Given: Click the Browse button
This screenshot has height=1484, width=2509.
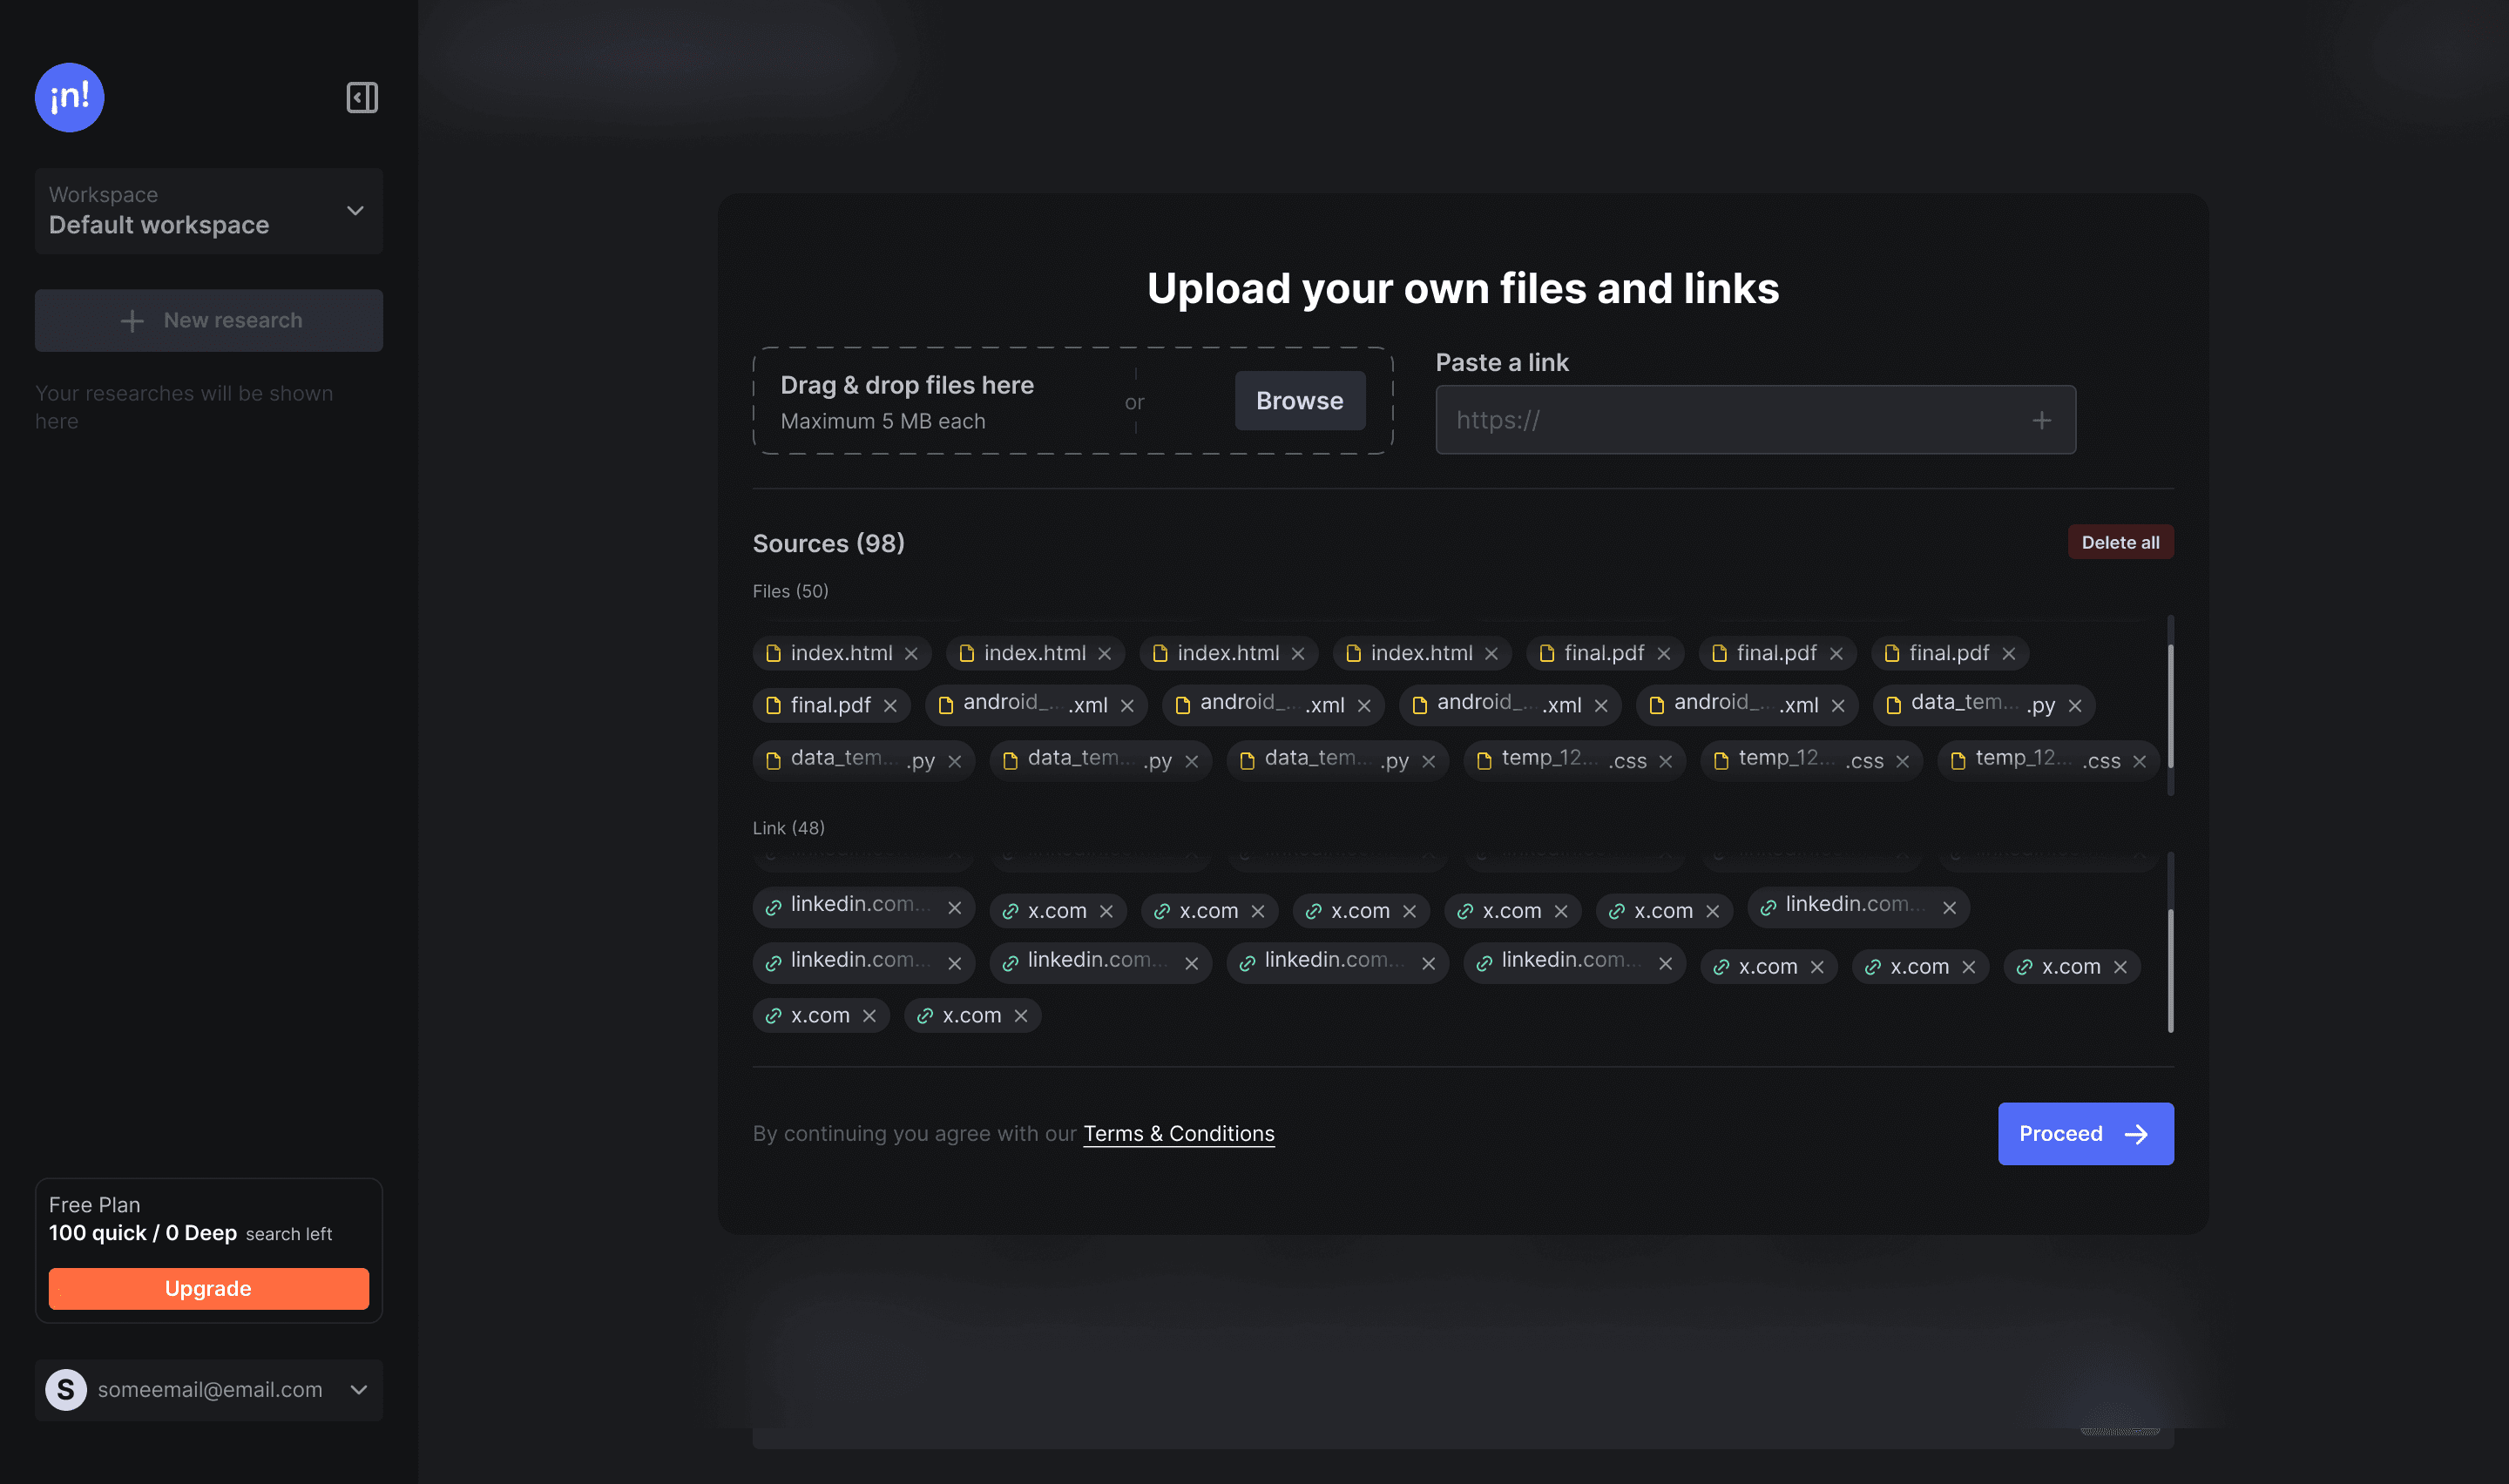Looking at the screenshot, I should point(1299,401).
